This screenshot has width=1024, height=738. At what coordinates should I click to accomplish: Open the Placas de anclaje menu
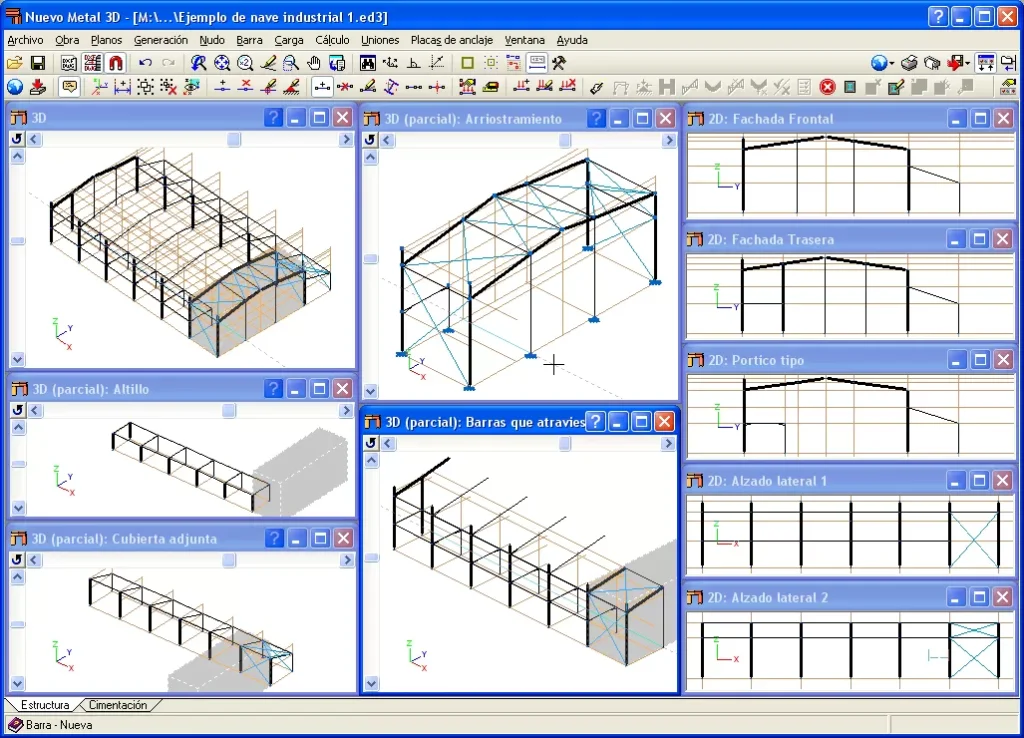[451, 40]
